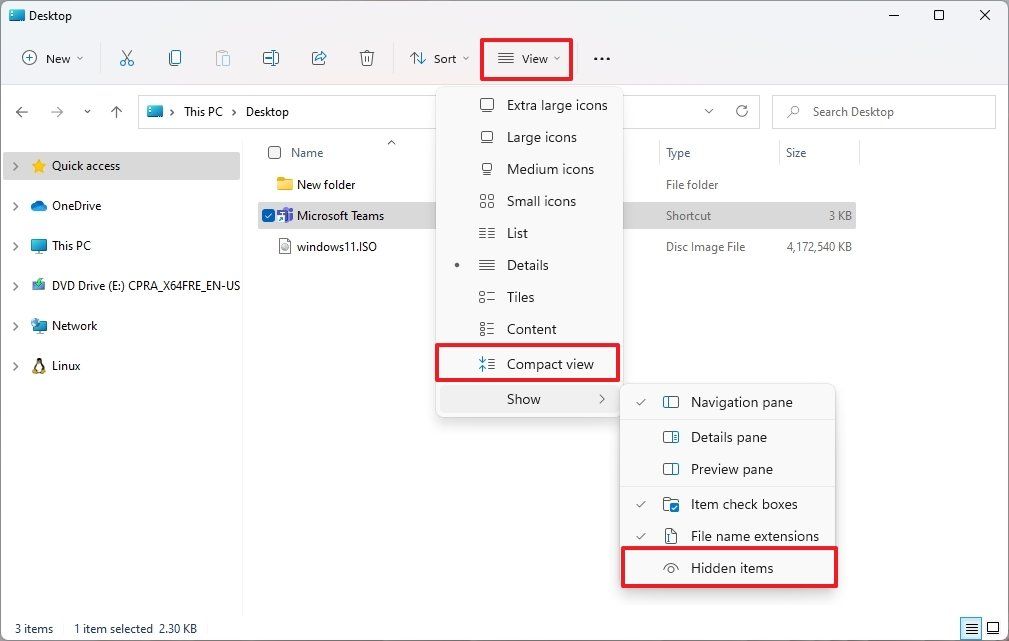Viewport: 1009px width, 641px height.
Task: Click the Cut icon in the toolbar
Action: point(127,58)
